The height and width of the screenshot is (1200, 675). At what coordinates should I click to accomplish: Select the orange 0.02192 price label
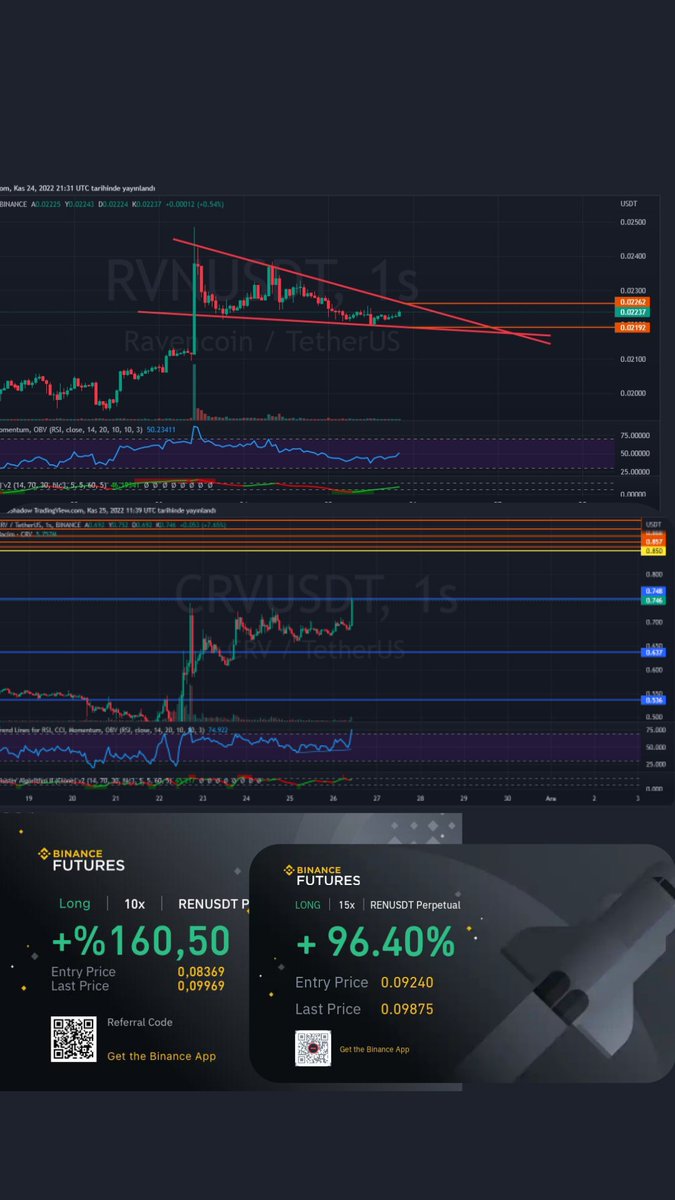click(630, 327)
